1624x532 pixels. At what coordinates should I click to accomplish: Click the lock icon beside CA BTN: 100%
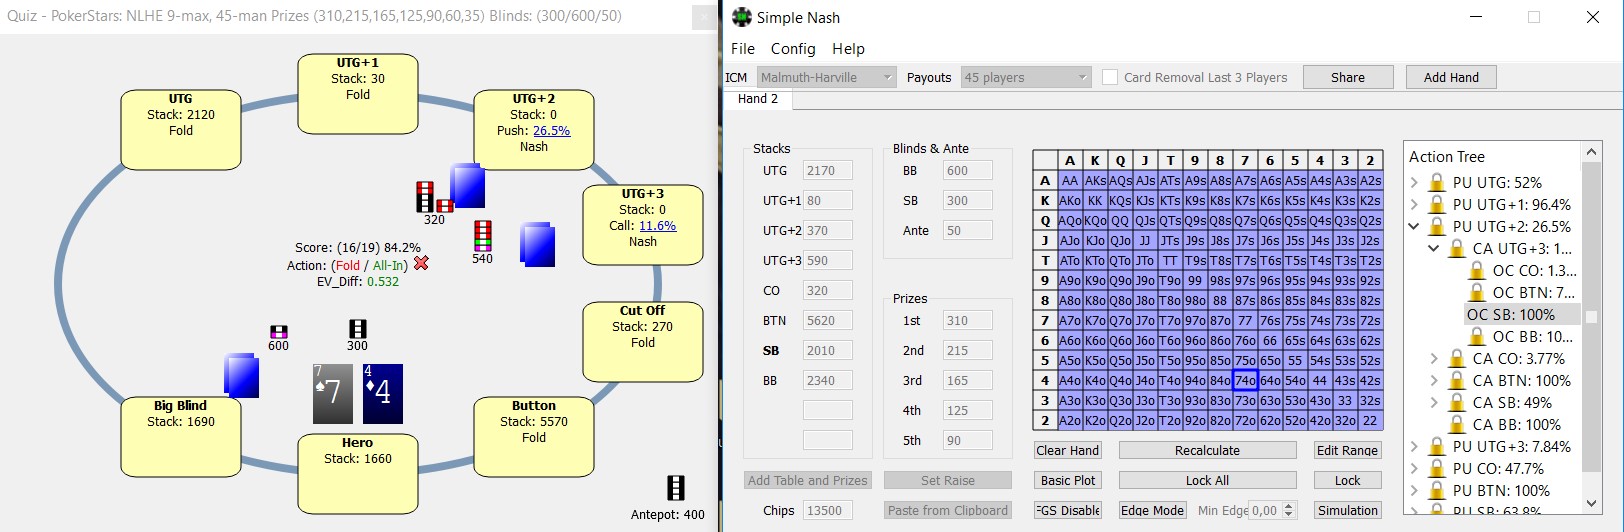tap(1456, 380)
